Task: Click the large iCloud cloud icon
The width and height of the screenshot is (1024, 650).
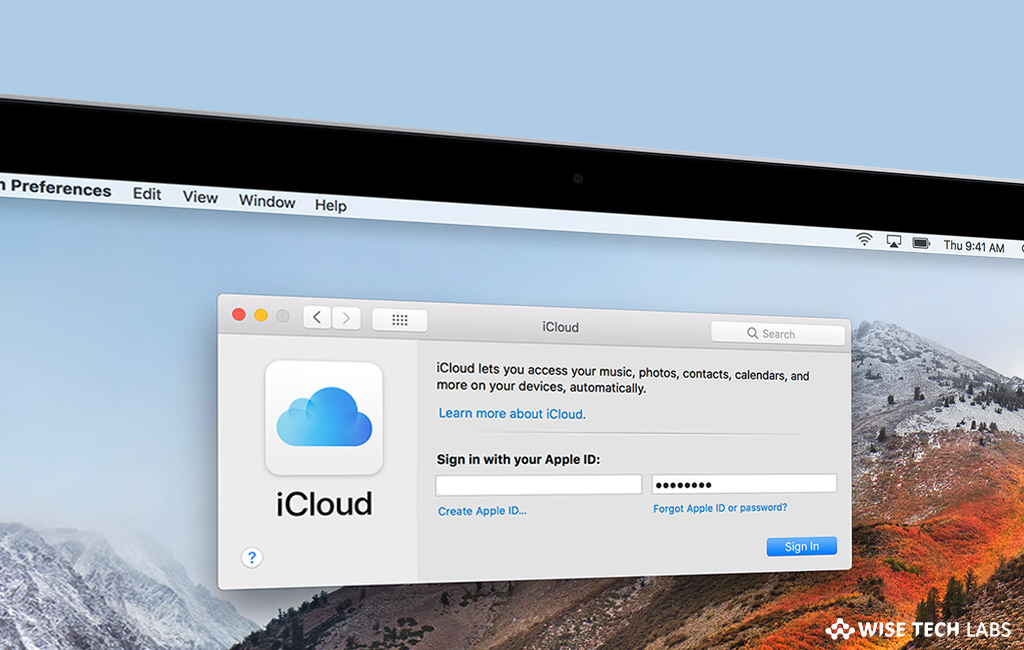Action: (x=324, y=417)
